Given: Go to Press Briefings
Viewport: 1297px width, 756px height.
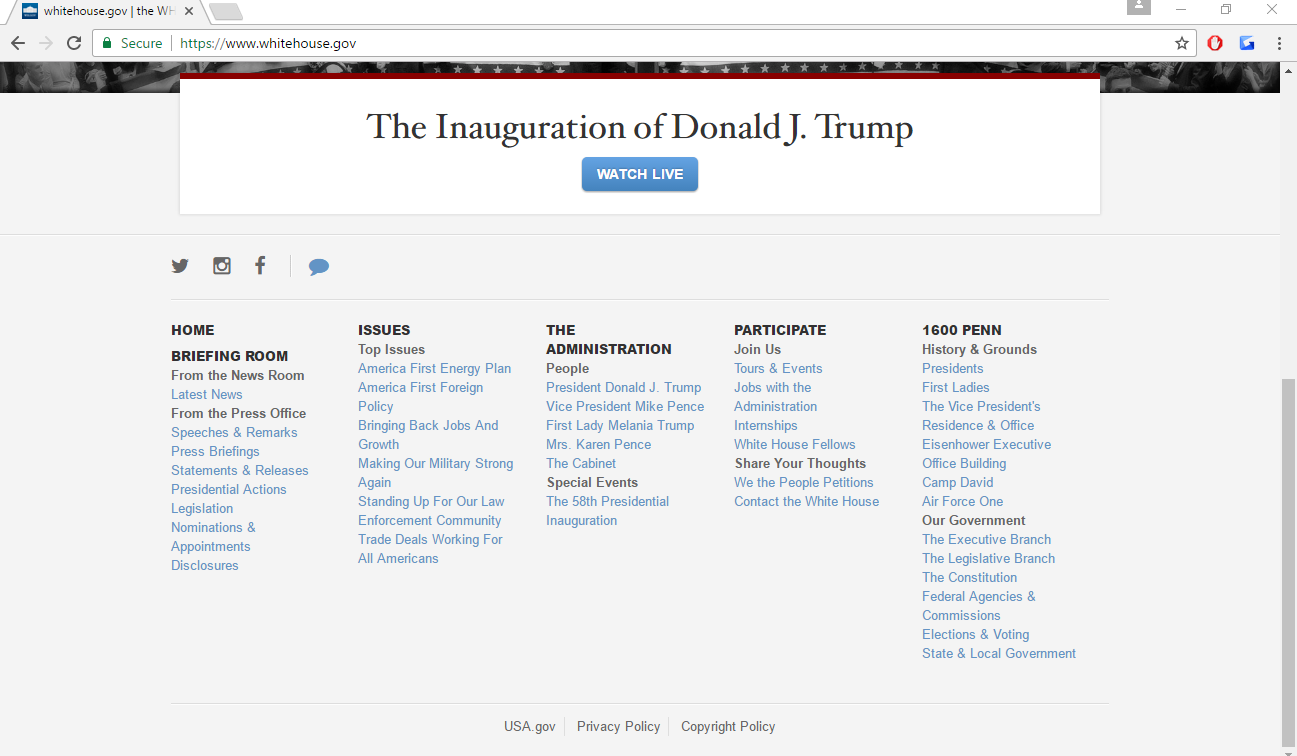Looking at the screenshot, I should 215,451.
